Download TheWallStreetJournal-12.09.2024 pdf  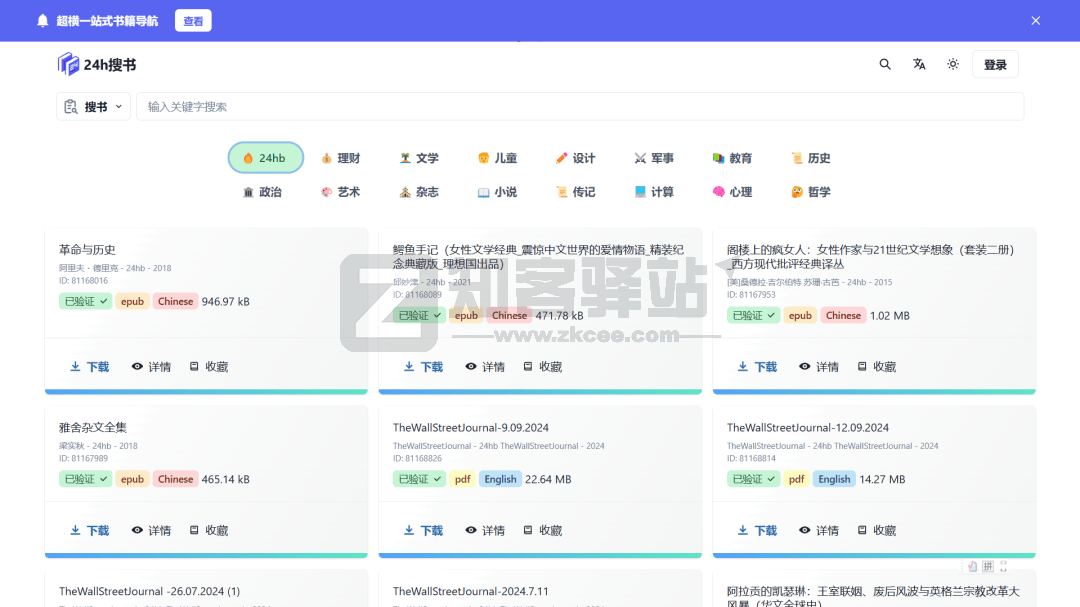(x=758, y=531)
